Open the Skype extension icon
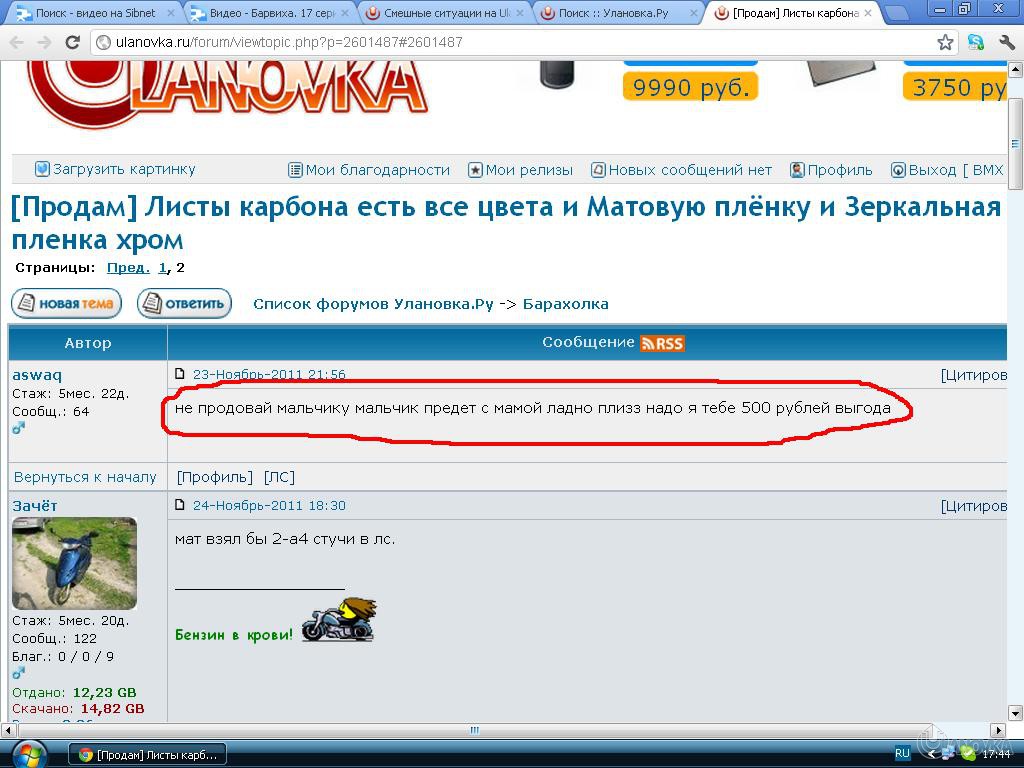Screen dimensions: 1024x768 [x=976, y=42]
